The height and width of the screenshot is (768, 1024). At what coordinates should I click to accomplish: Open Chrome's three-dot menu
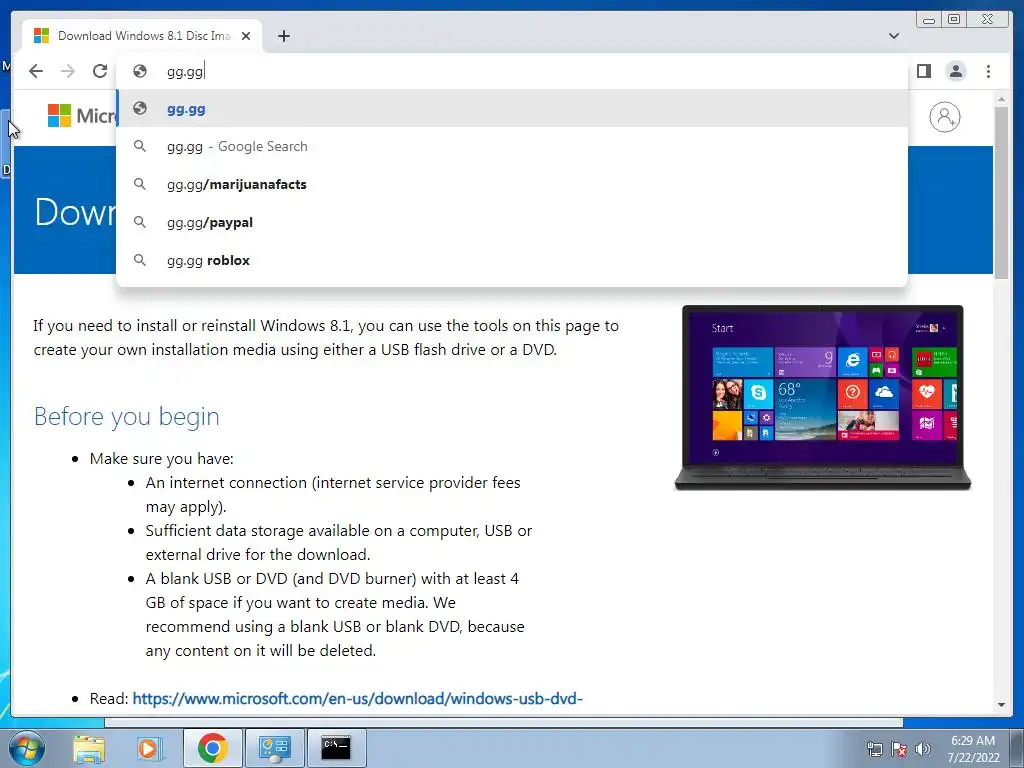(988, 71)
